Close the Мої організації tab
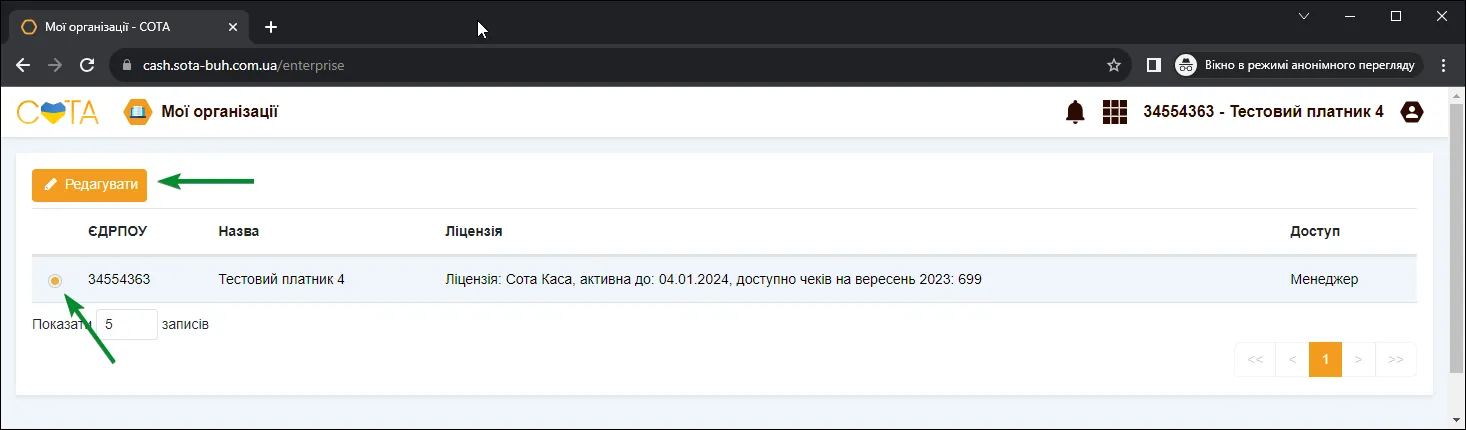This screenshot has height=430, width=1466. point(232,27)
